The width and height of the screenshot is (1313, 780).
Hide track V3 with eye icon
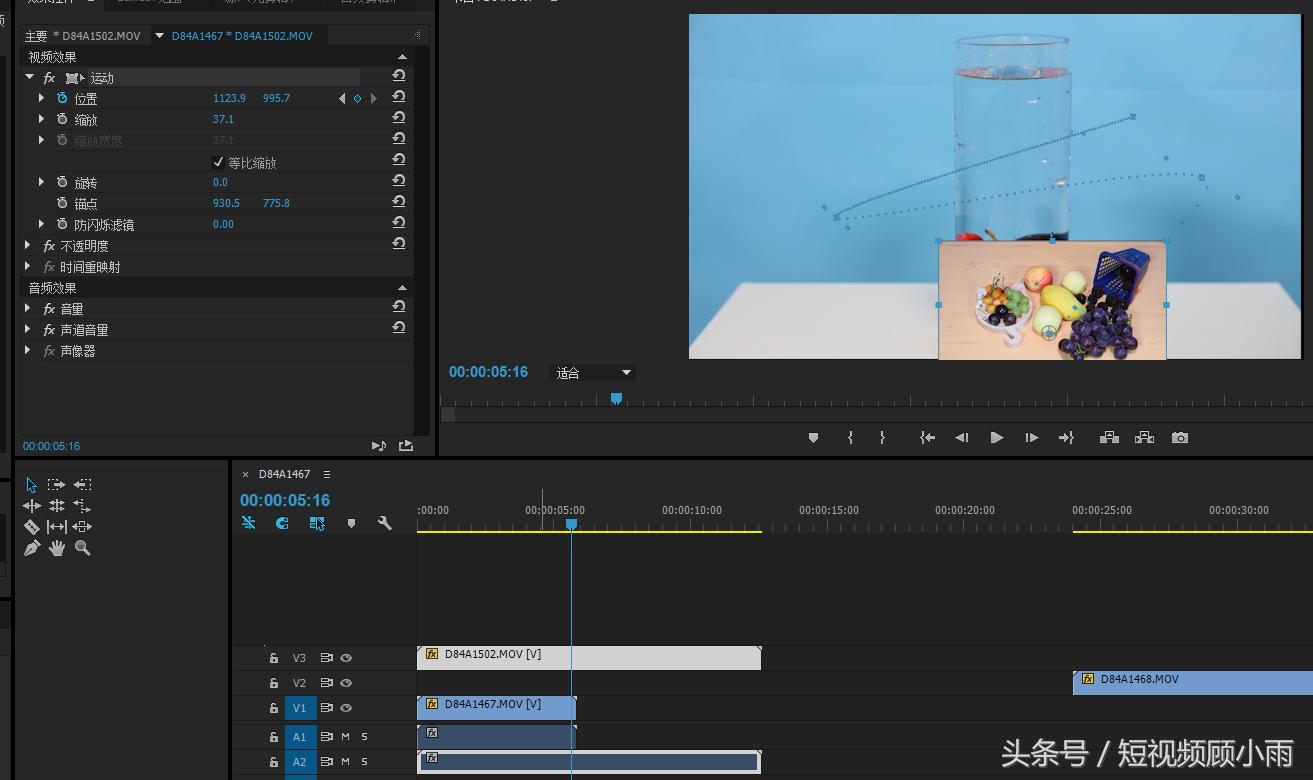click(346, 658)
